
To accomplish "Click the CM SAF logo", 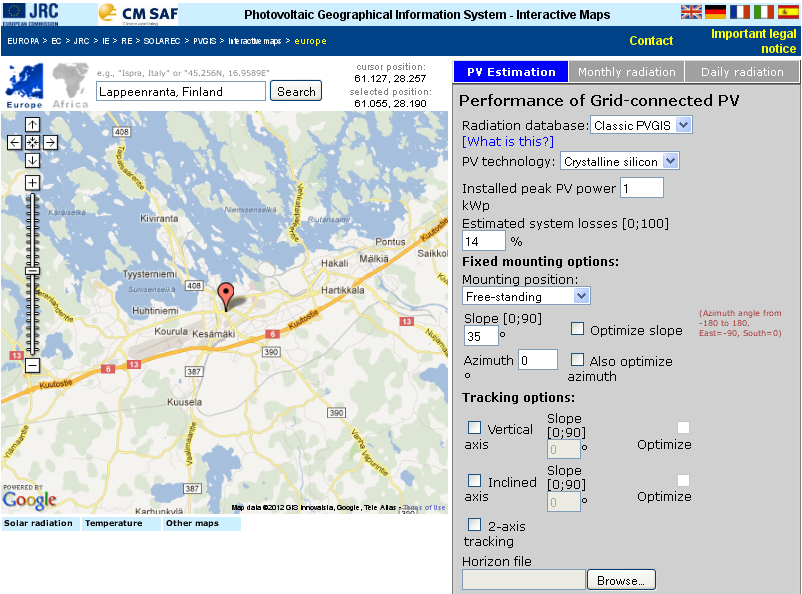I will [x=138, y=13].
